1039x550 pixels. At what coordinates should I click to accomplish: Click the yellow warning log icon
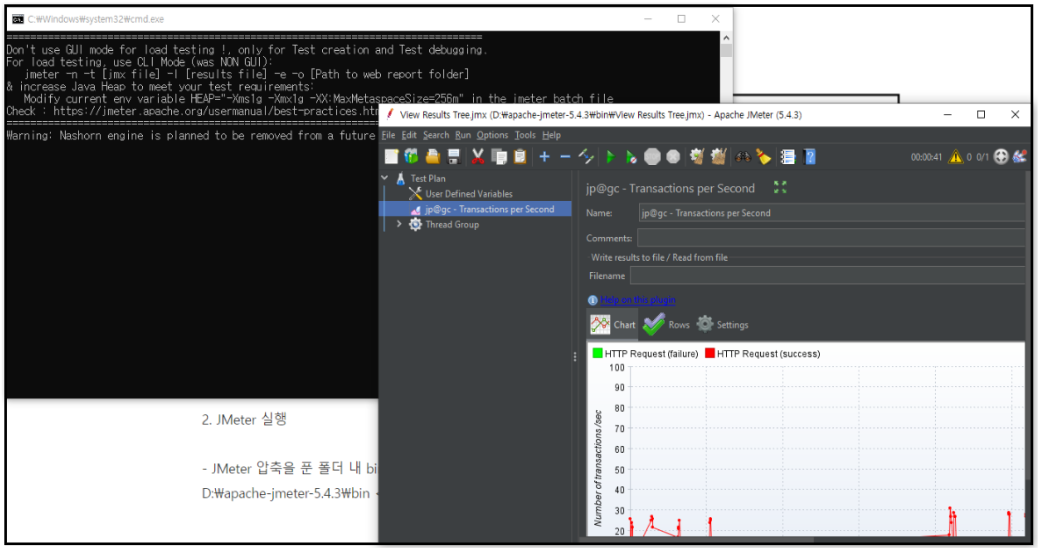pos(956,157)
